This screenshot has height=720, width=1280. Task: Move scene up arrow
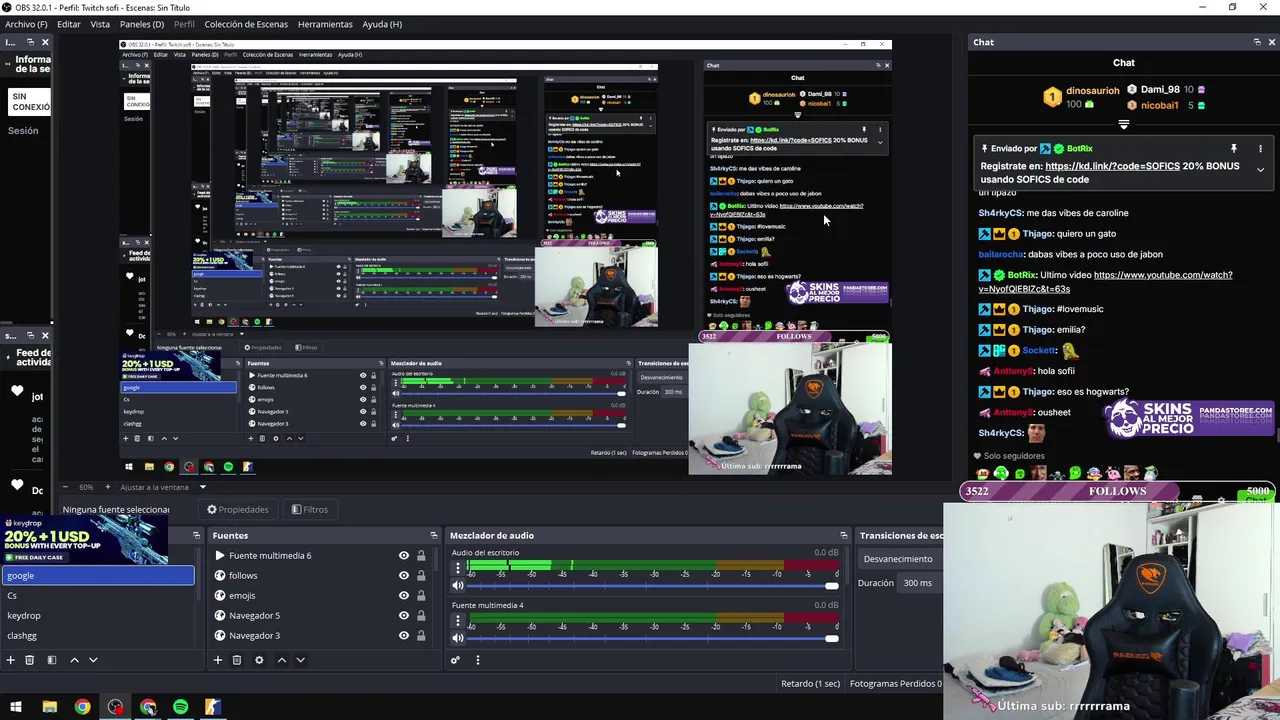tap(74, 660)
